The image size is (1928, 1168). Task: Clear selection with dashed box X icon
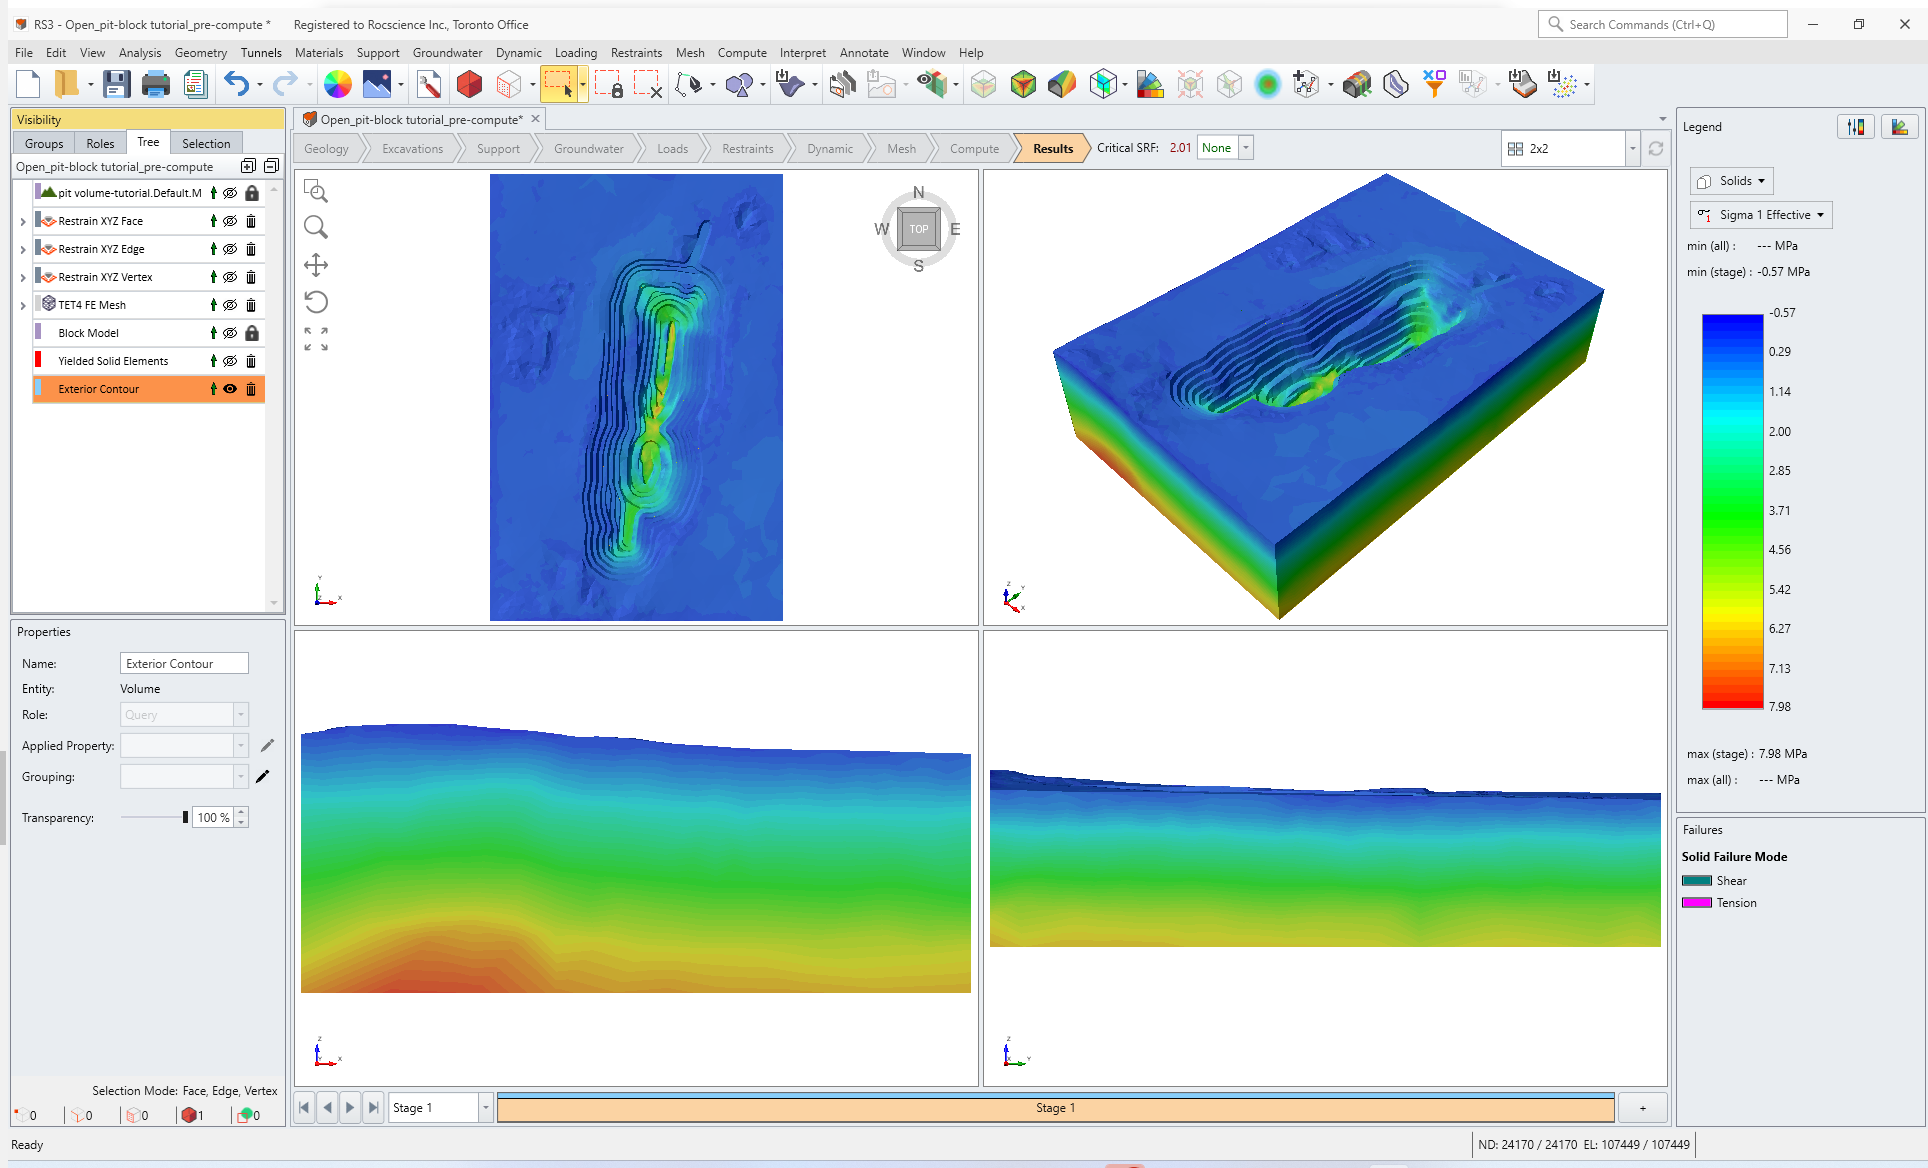click(x=648, y=85)
